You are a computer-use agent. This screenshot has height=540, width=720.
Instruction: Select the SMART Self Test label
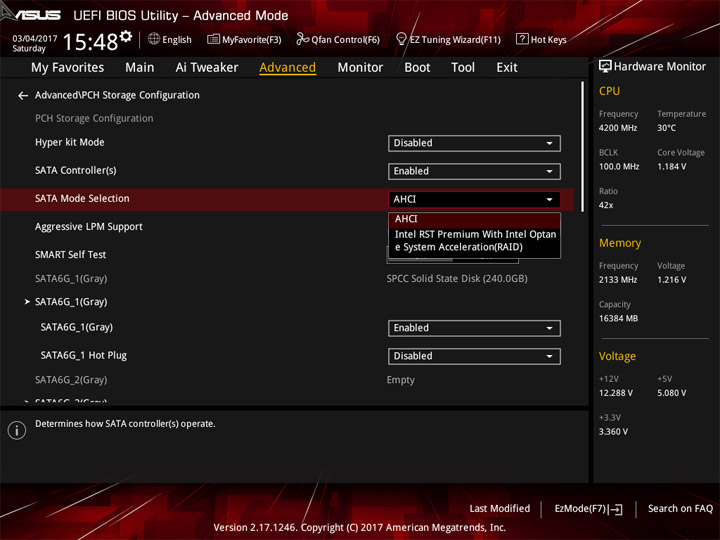(x=70, y=255)
